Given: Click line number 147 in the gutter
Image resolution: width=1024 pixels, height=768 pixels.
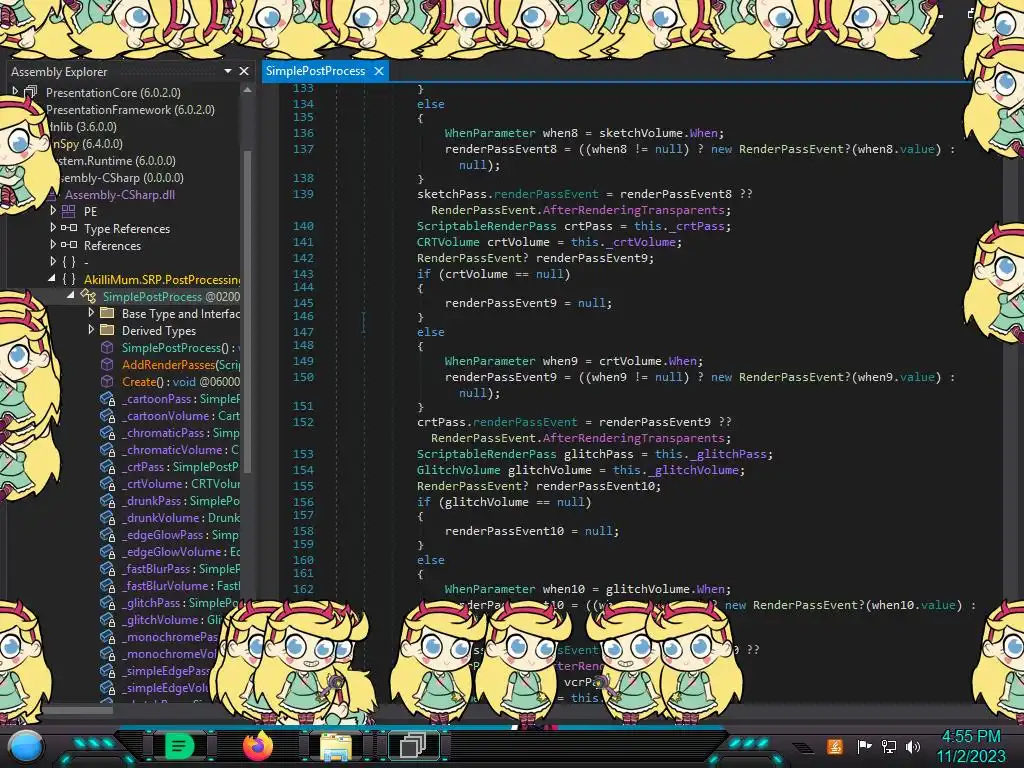Looking at the screenshot, I should [303, 332].
